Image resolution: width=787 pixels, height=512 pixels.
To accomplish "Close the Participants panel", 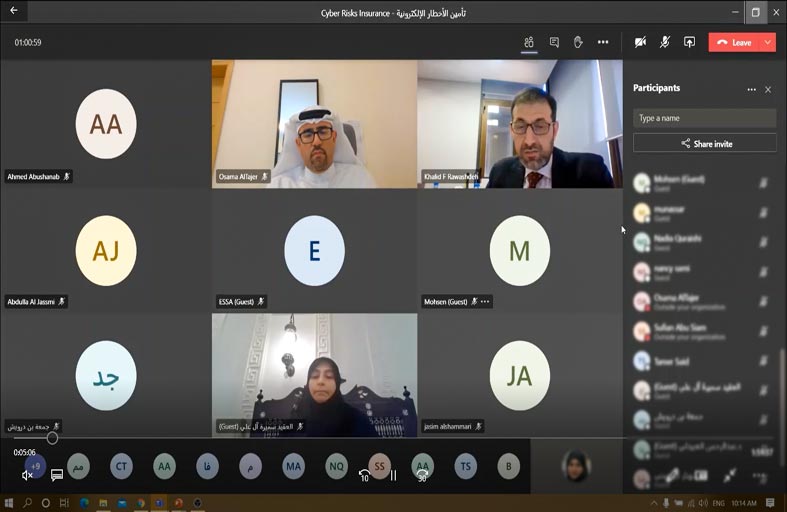I will (x=768, y=89).
